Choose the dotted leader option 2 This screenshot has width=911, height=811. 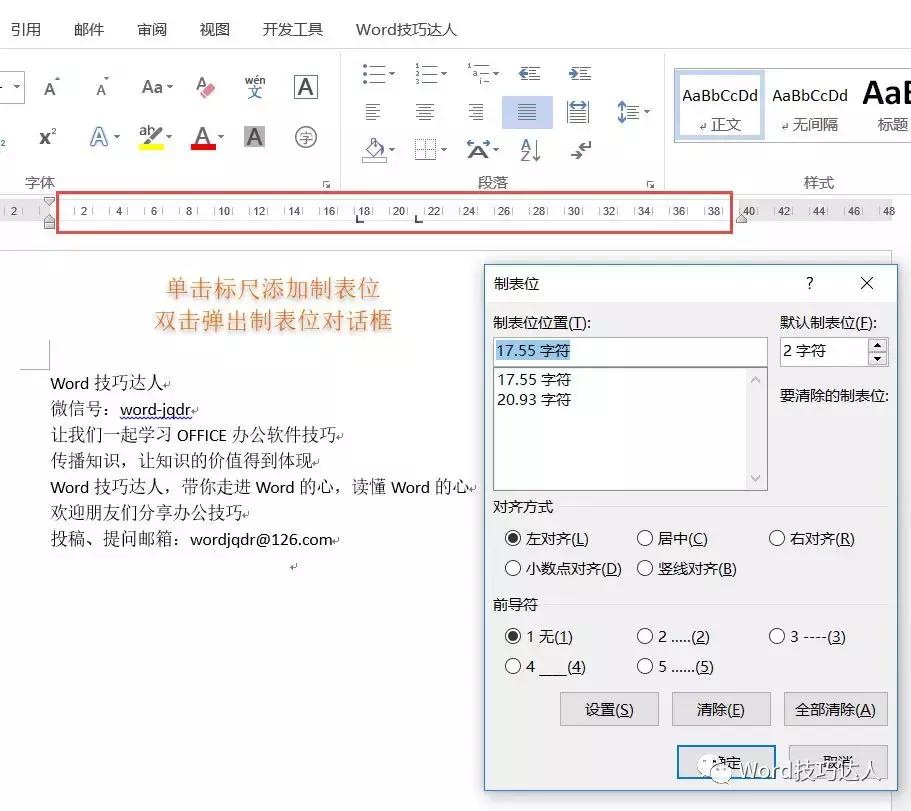pos(645,637)
